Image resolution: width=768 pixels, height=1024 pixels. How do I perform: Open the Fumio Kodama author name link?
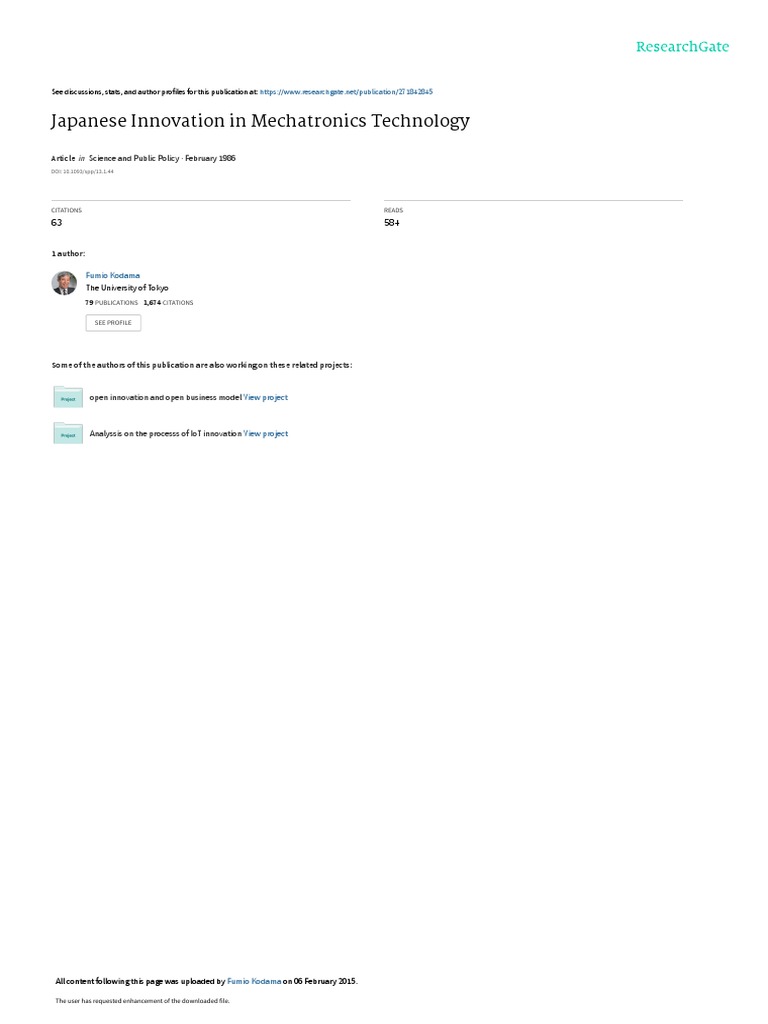[113, 276]
